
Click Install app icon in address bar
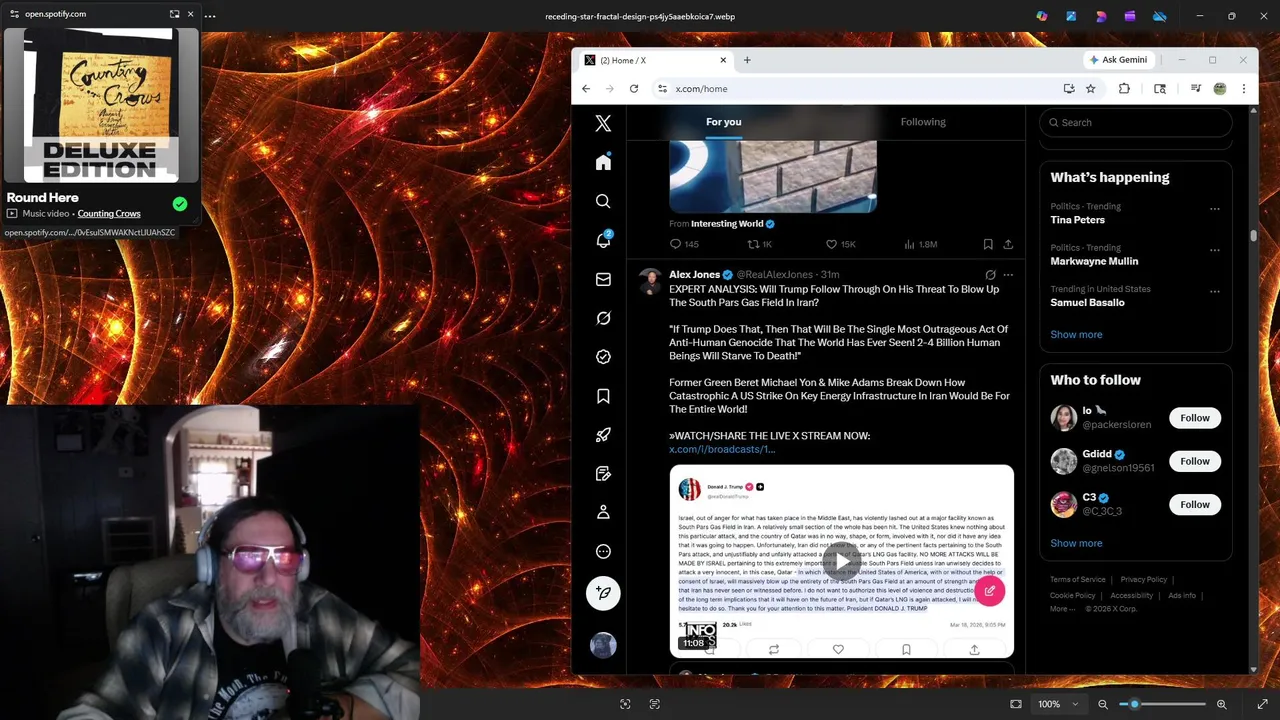[1069, 89]
